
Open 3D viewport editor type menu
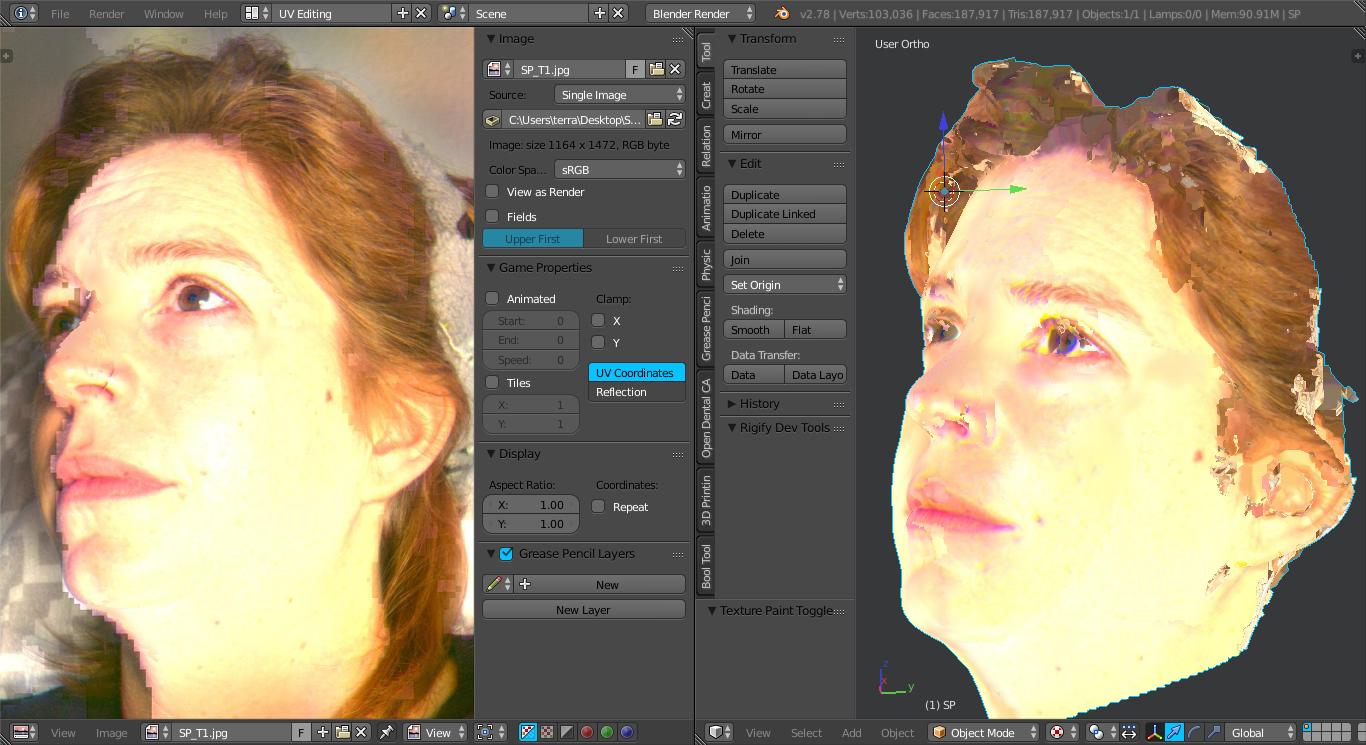(720, 732)
